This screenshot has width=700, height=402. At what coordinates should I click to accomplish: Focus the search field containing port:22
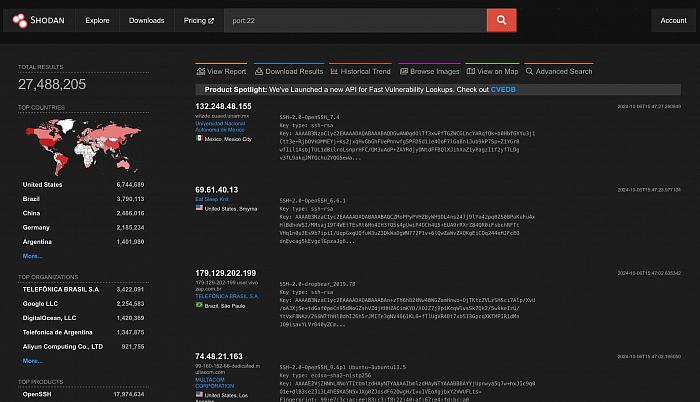click(x=355, y=21)
